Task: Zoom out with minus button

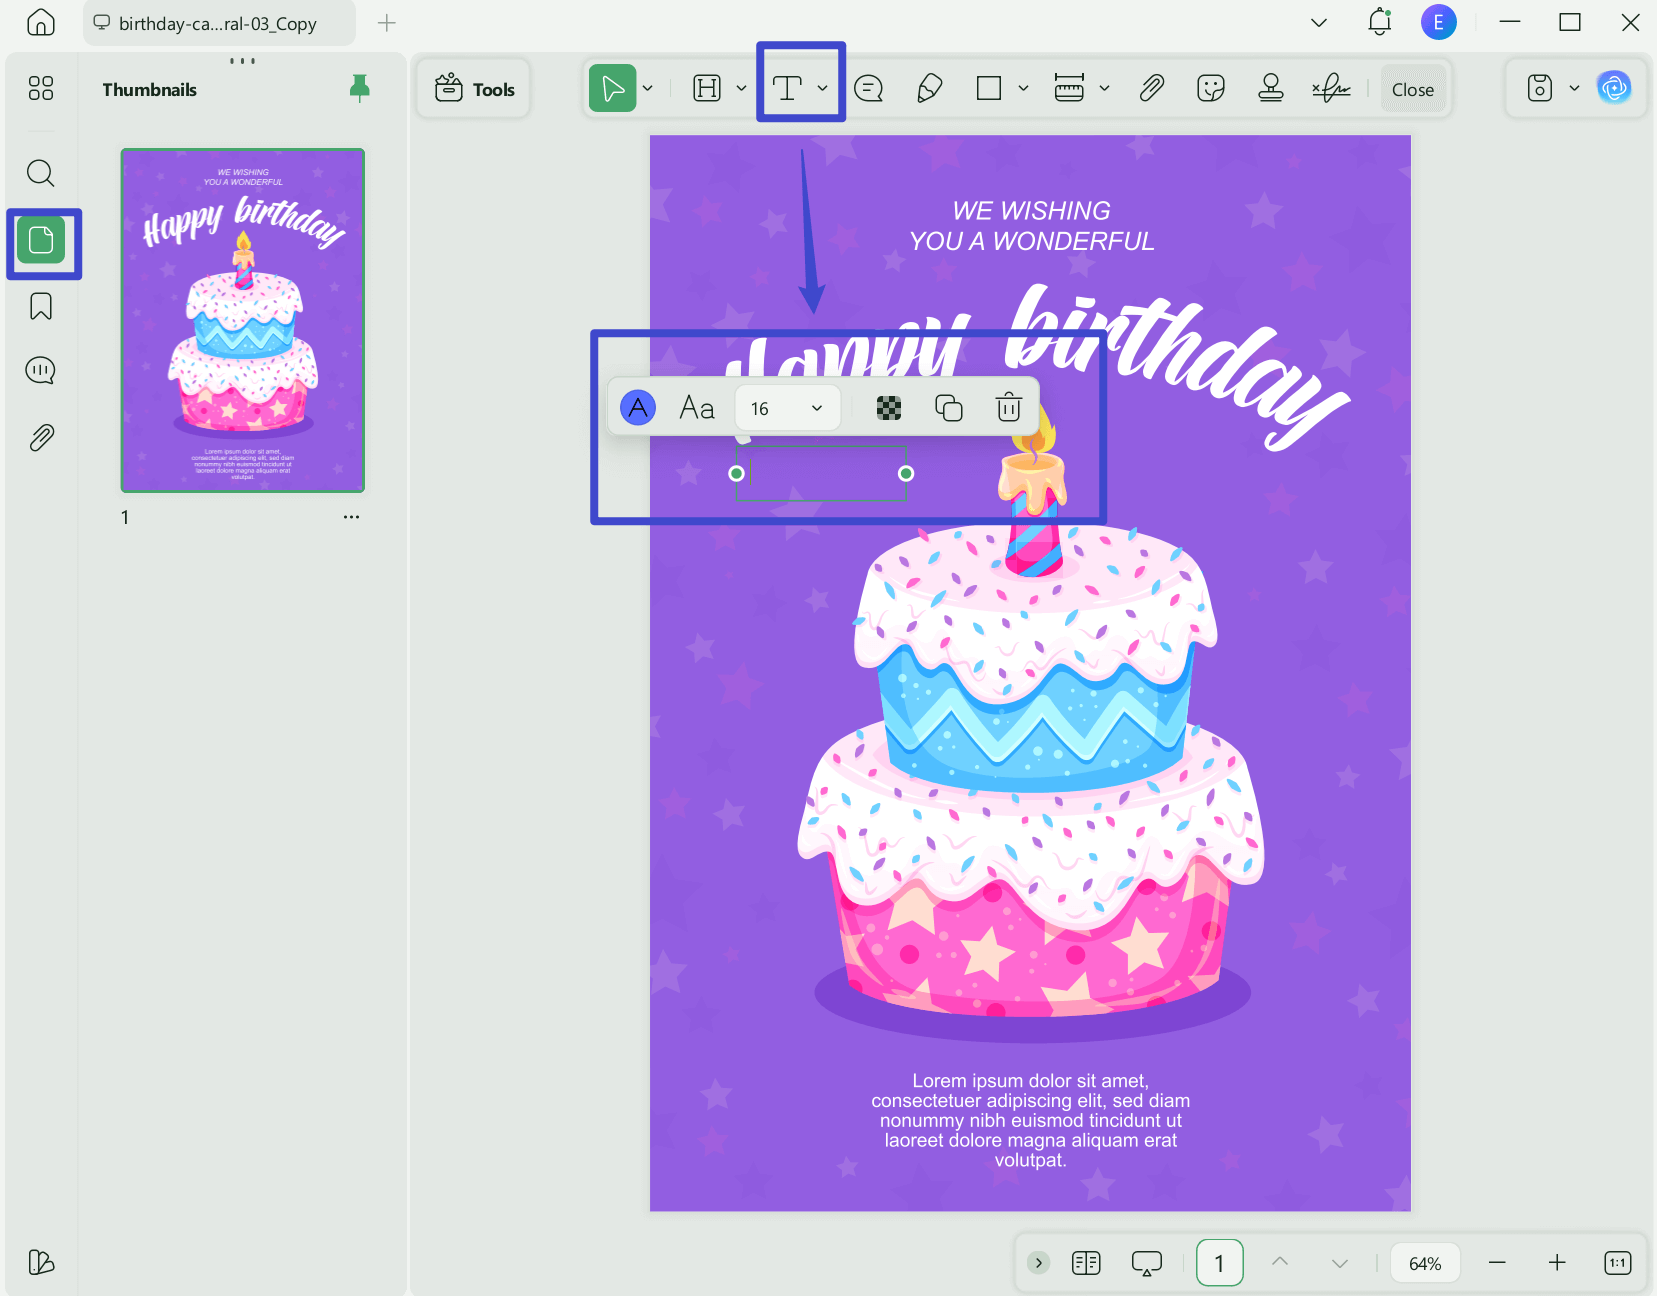Action: pyautogui.click(x=1497, y=1263)
